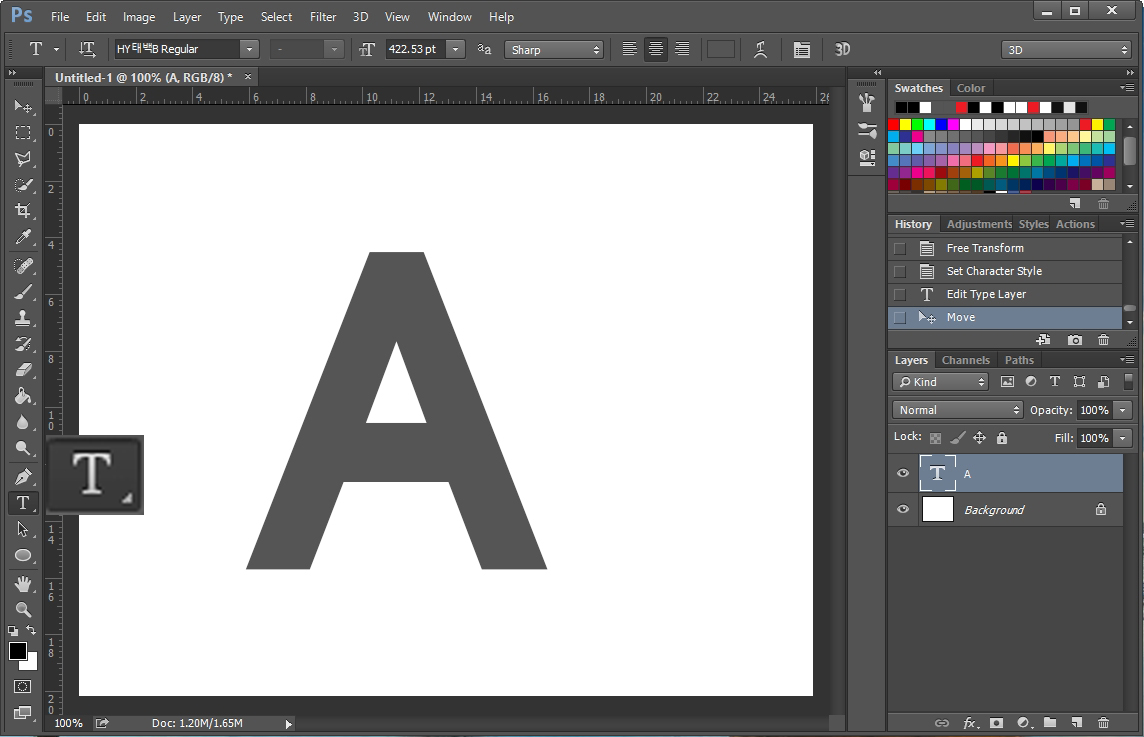Toggle the Character and Paragraph panels
The width and height of the screenshot is (1144, 737).
[802, 50]
